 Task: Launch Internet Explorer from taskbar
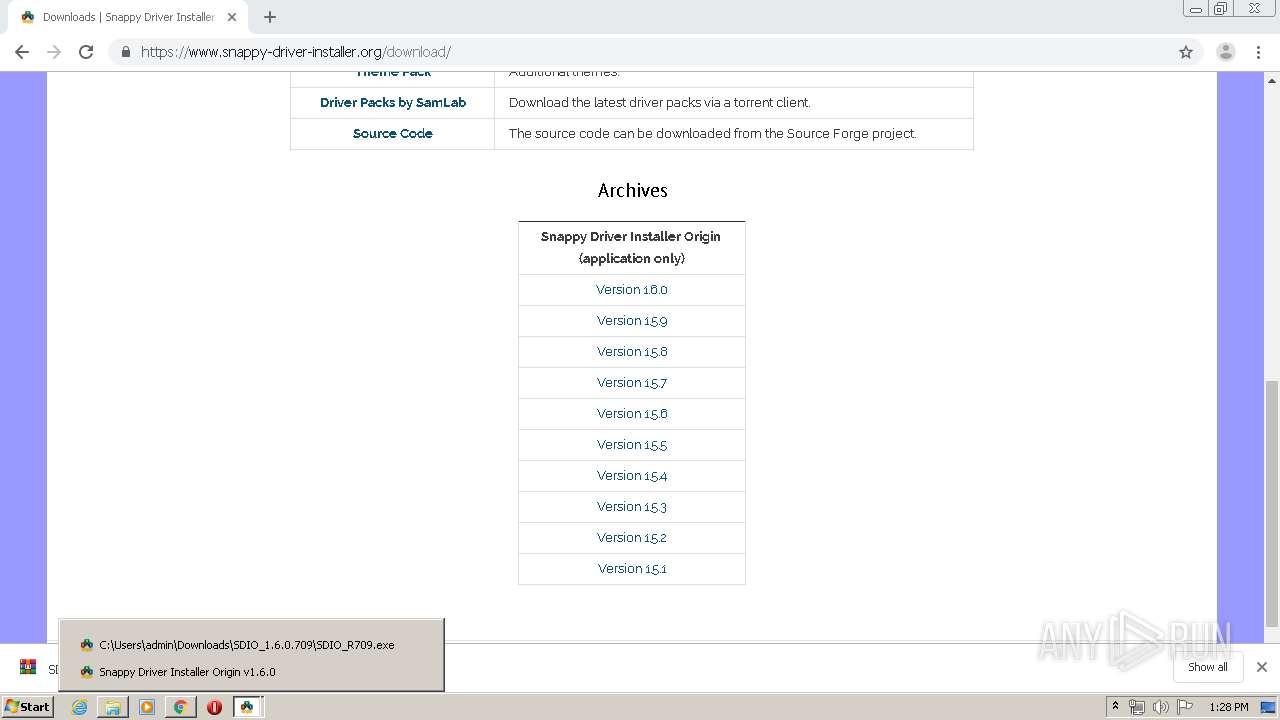[x=79, y=707]
